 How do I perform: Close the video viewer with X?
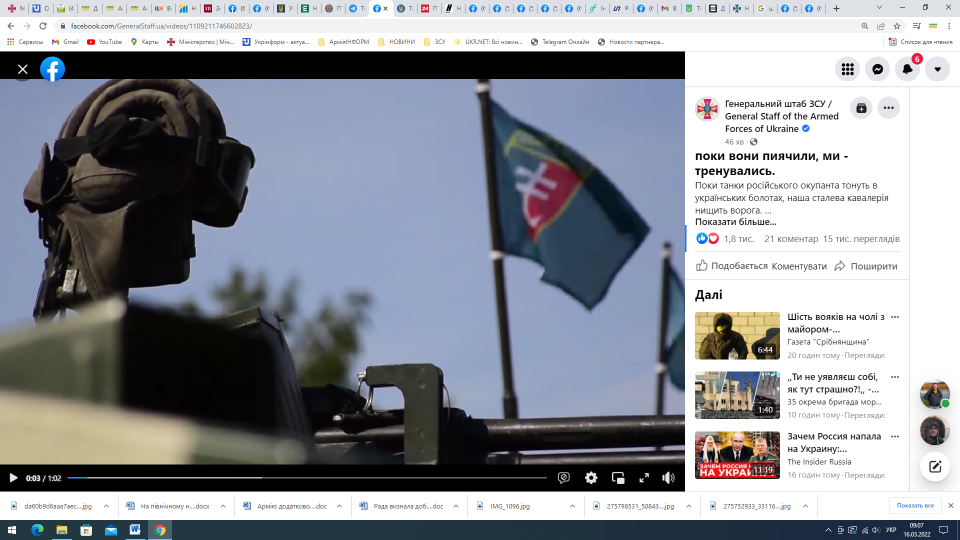pyautogui.click(x=22, y=69)
